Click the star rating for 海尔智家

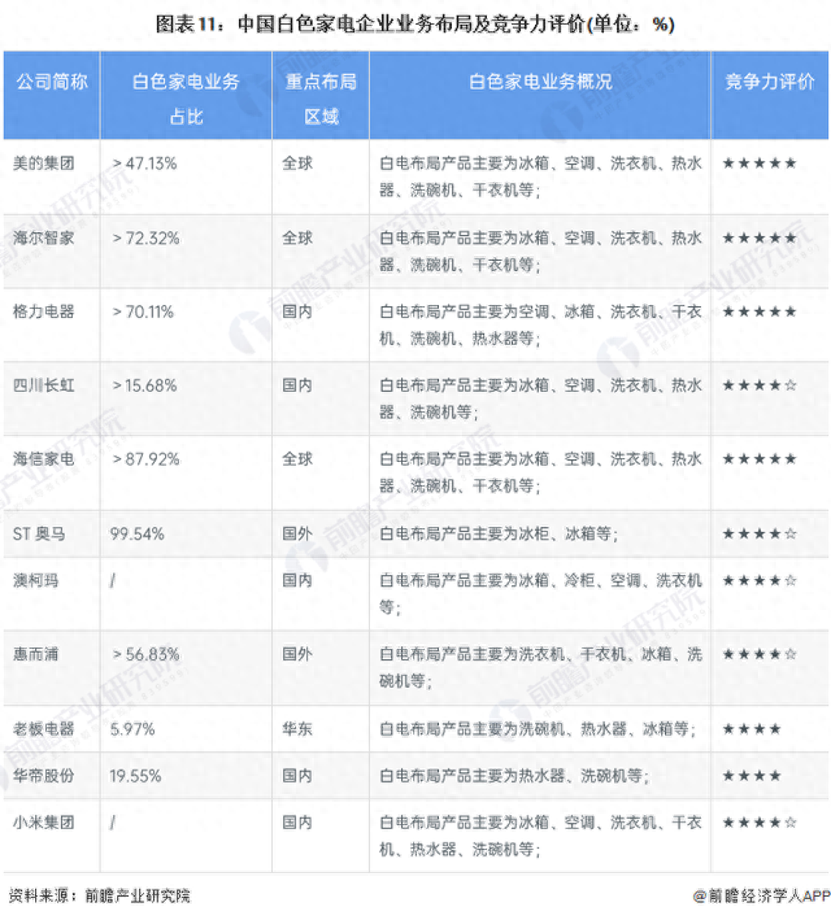click(759, 238)
